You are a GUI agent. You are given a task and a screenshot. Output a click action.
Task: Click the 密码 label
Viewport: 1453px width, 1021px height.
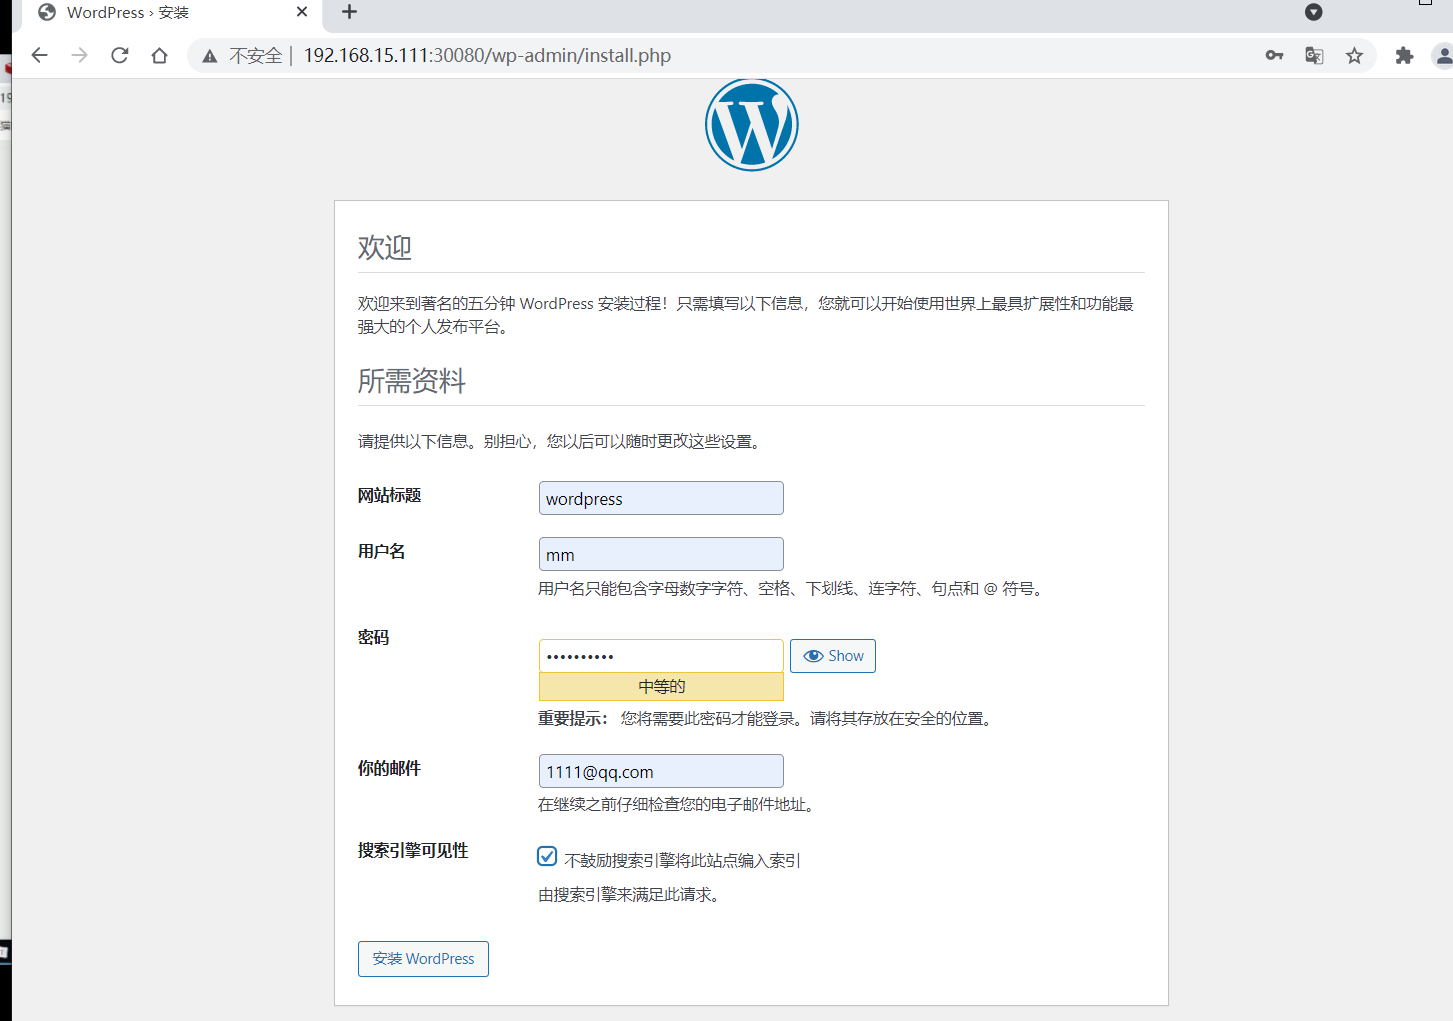[x=374, y=637]
